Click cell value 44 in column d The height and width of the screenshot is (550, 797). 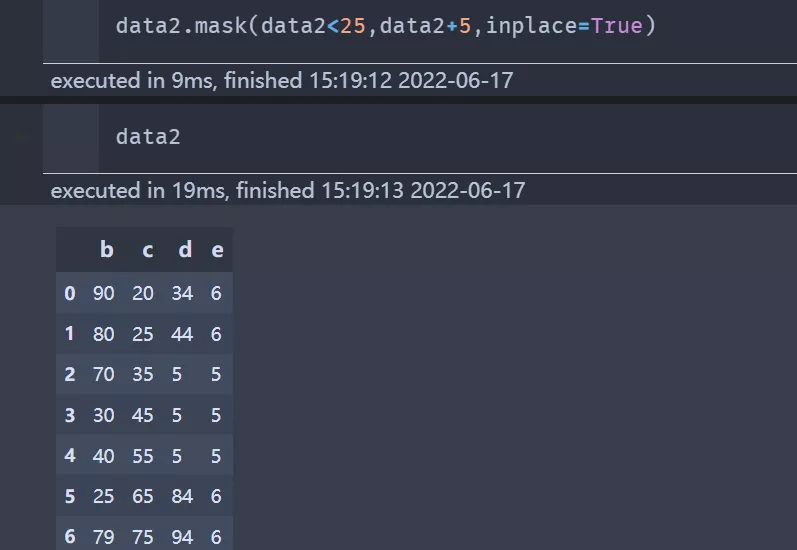tap(182, 334)
